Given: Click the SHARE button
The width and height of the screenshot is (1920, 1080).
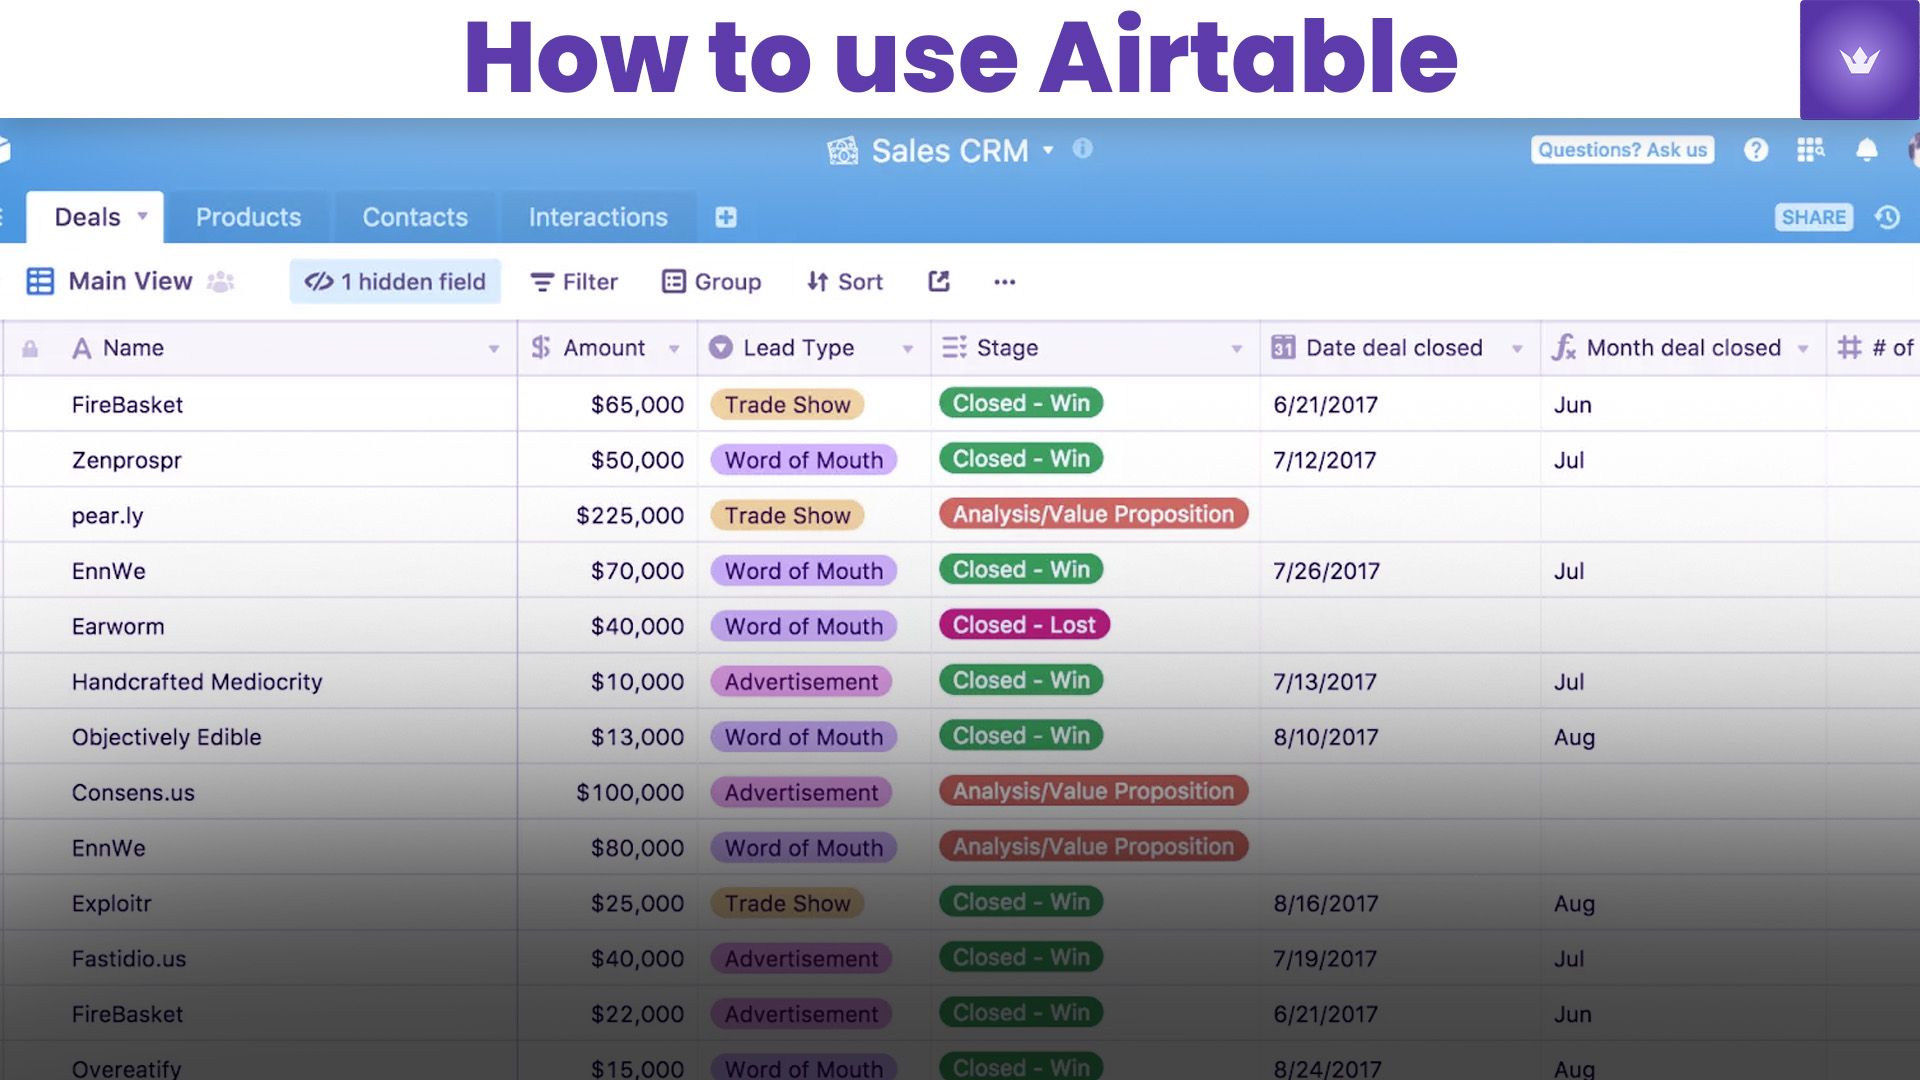Looking at the screenshot, I should (x=1813, y=217).
